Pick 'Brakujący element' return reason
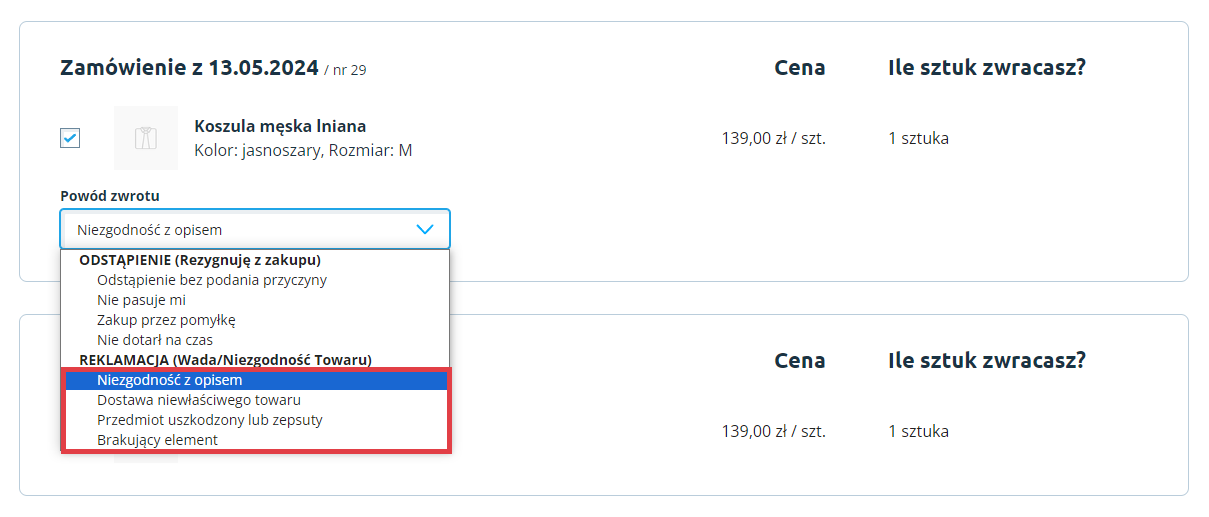 [x=157, y=440]
